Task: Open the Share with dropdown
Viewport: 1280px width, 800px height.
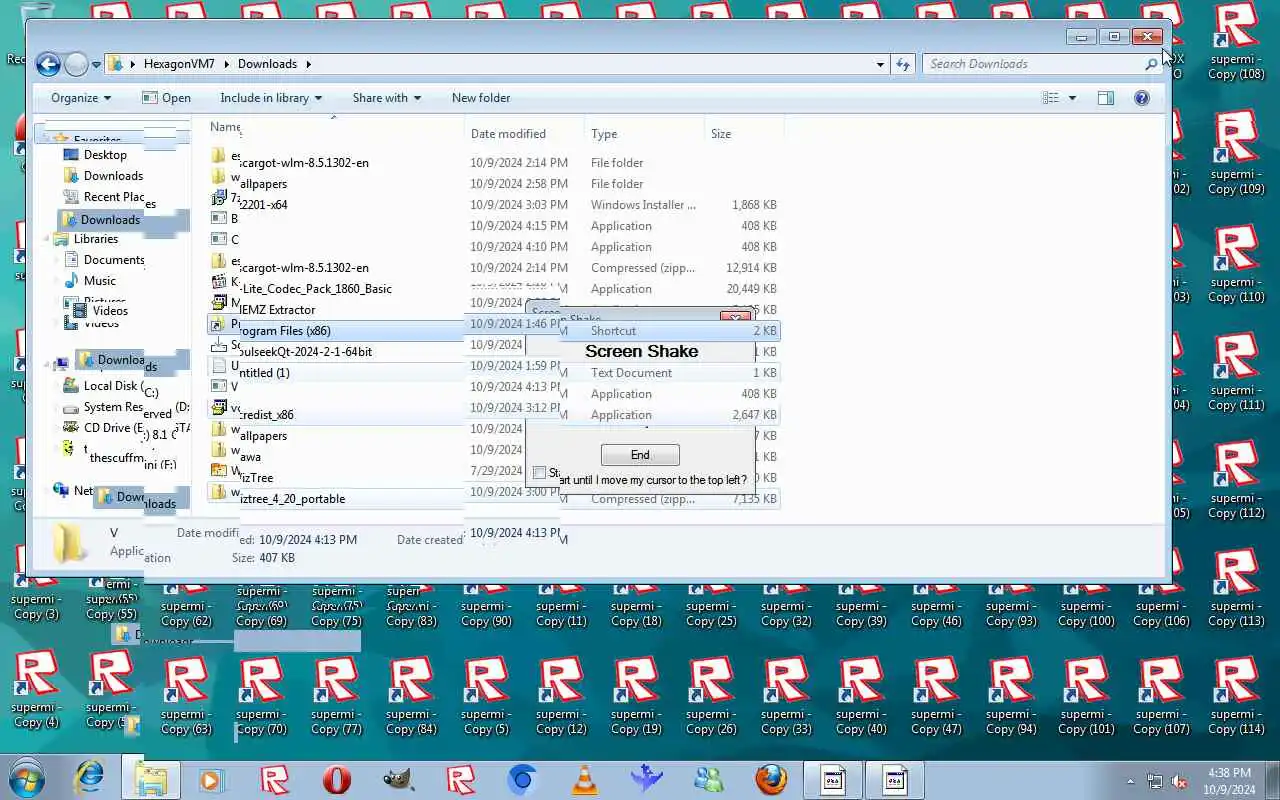Action: 387,98
